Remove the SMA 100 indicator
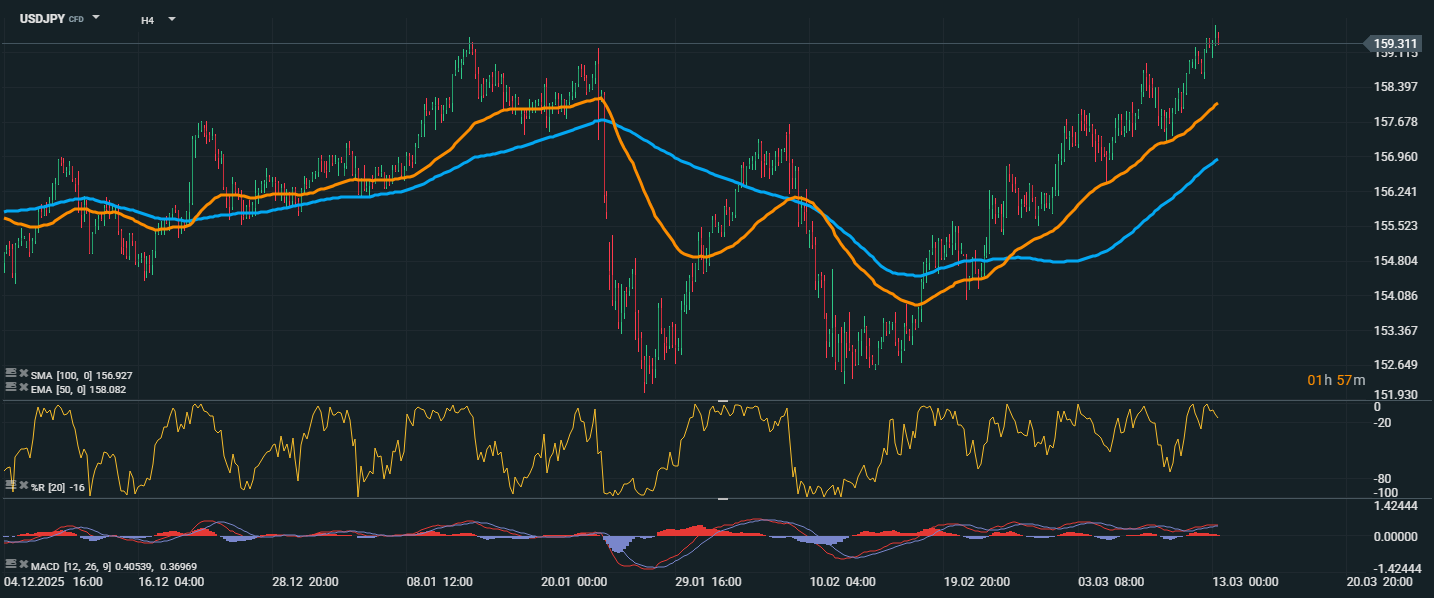This screenshot has width=1434, height=598. [23, 374]
